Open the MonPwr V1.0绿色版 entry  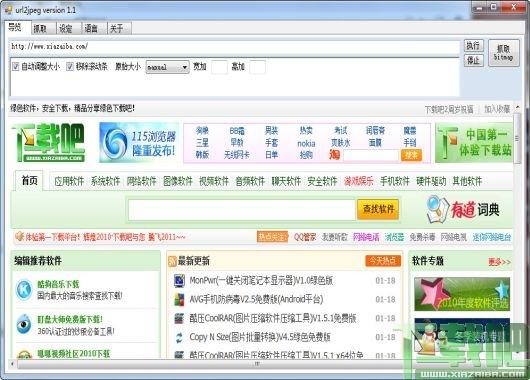click(x=261, y=281)
